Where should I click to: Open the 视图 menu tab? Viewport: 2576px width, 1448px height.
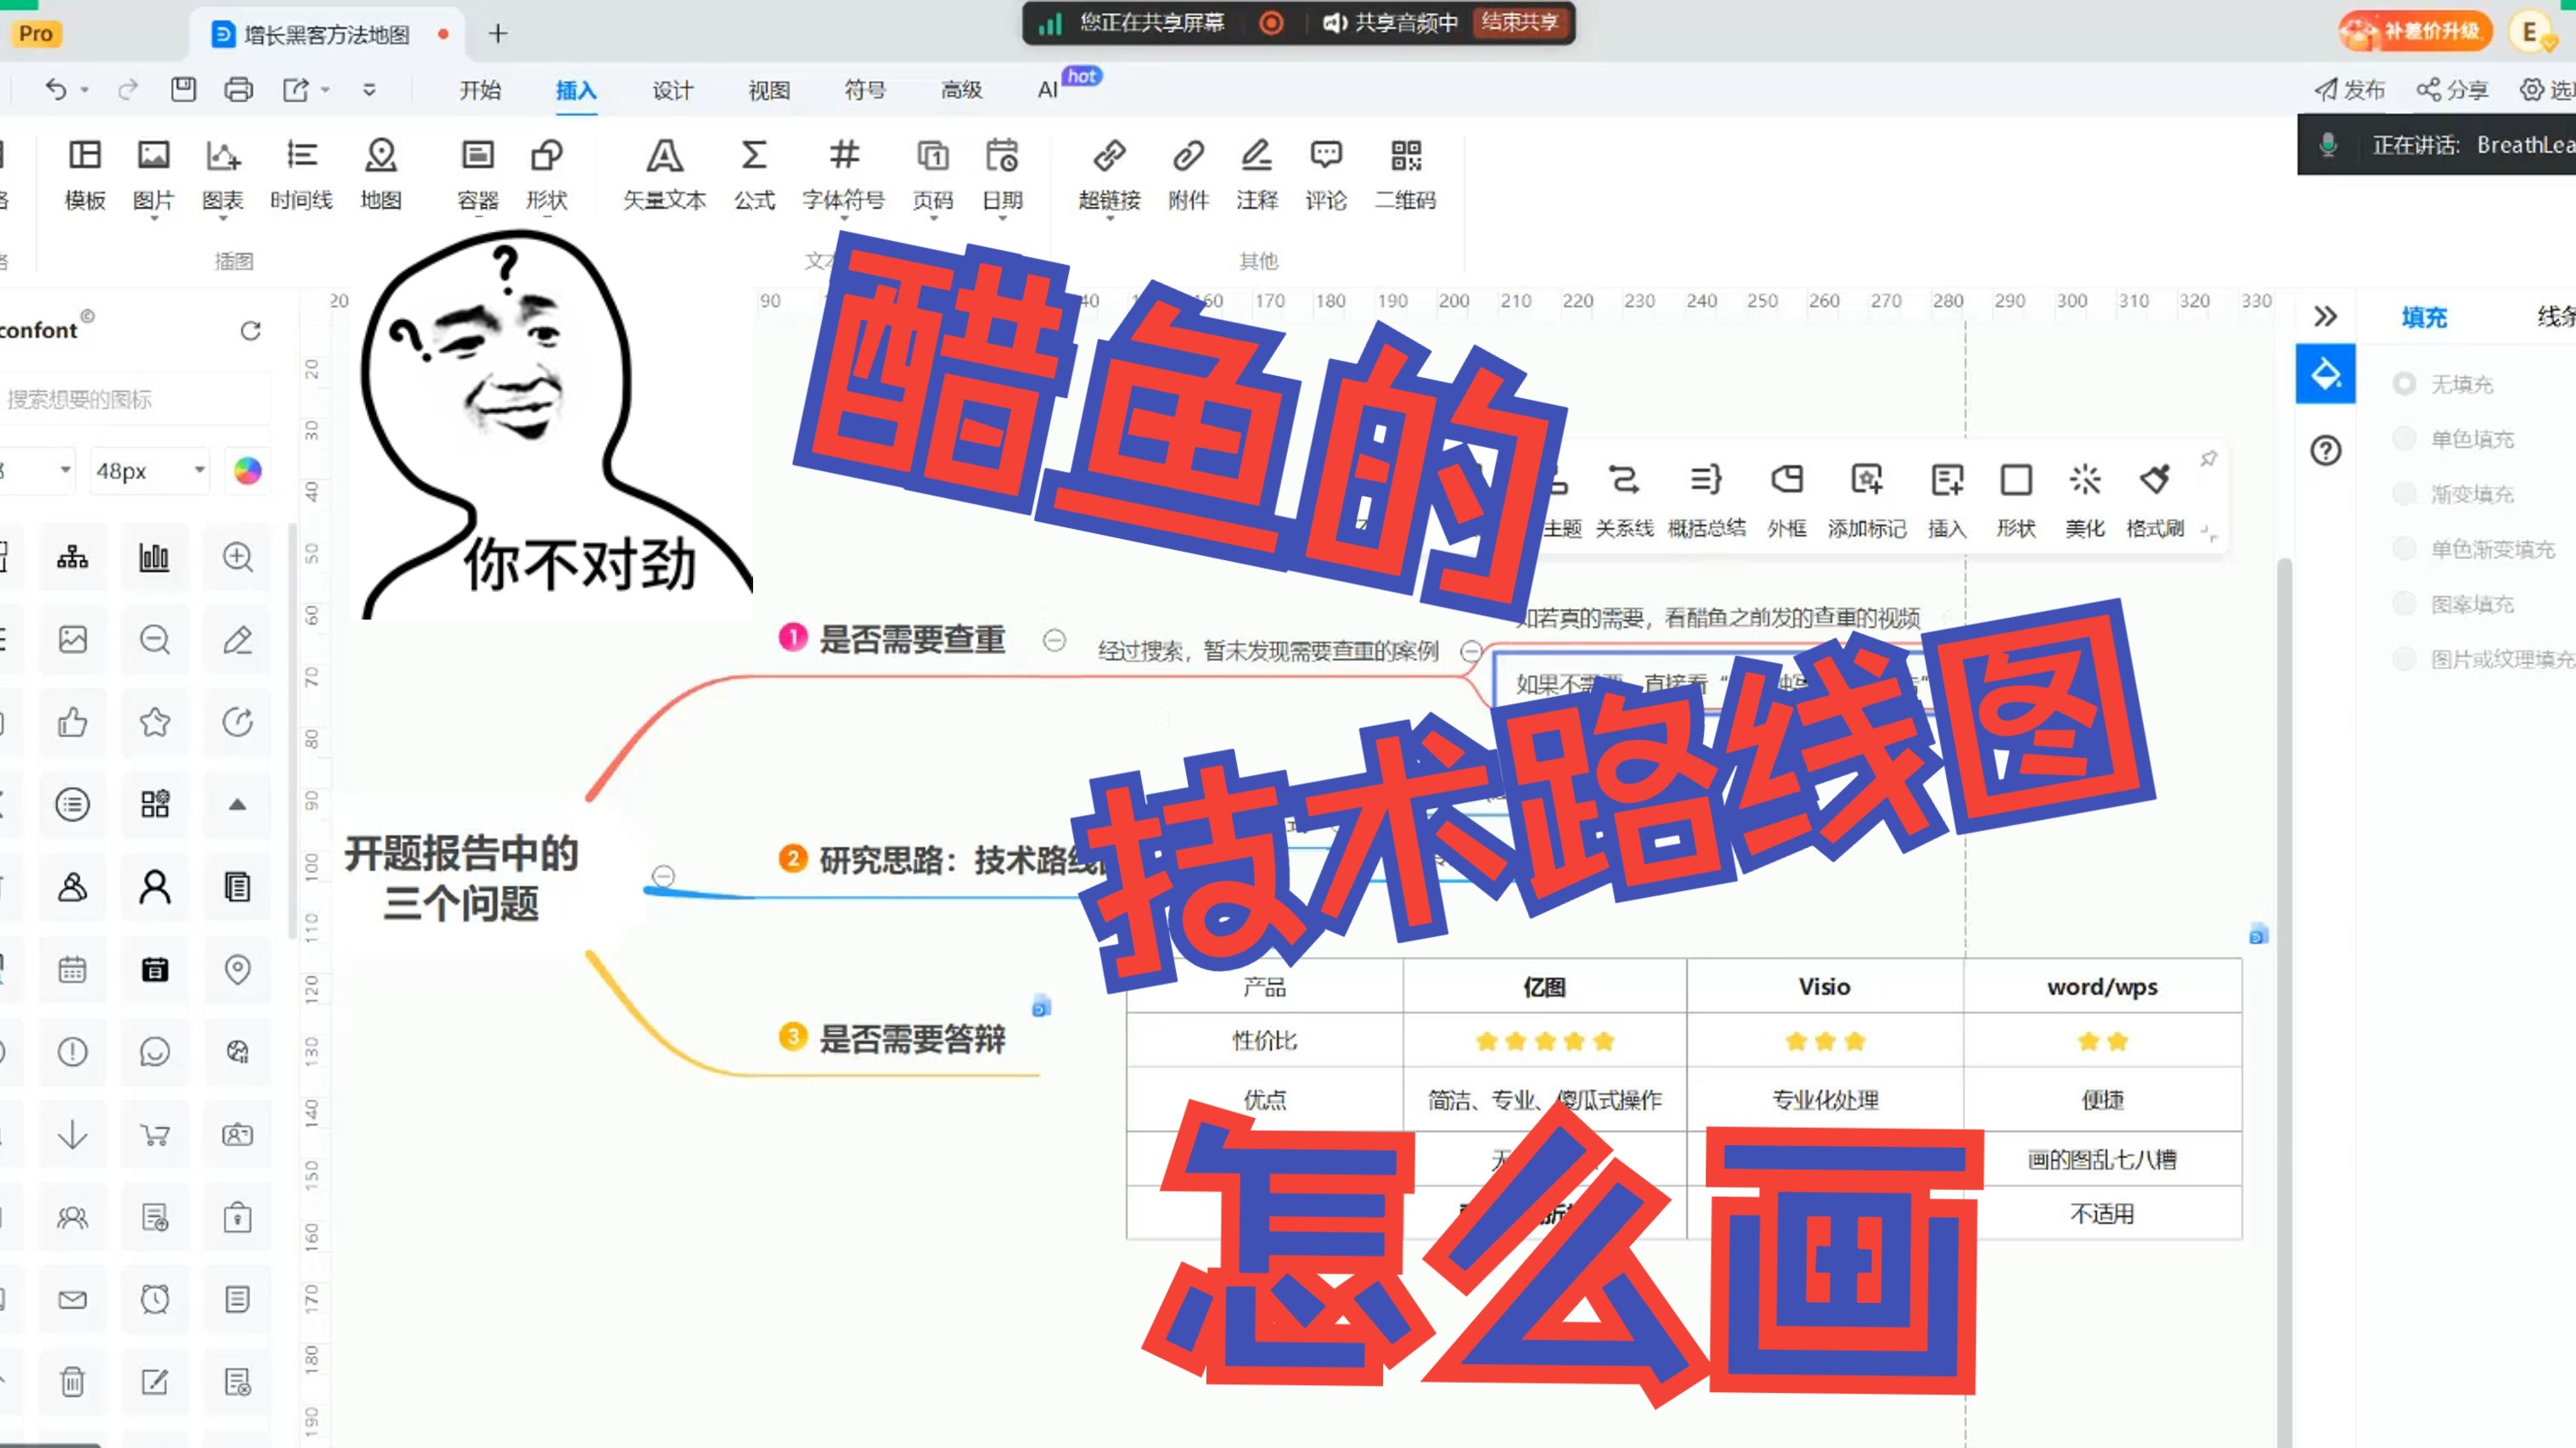tap(768, 90)
